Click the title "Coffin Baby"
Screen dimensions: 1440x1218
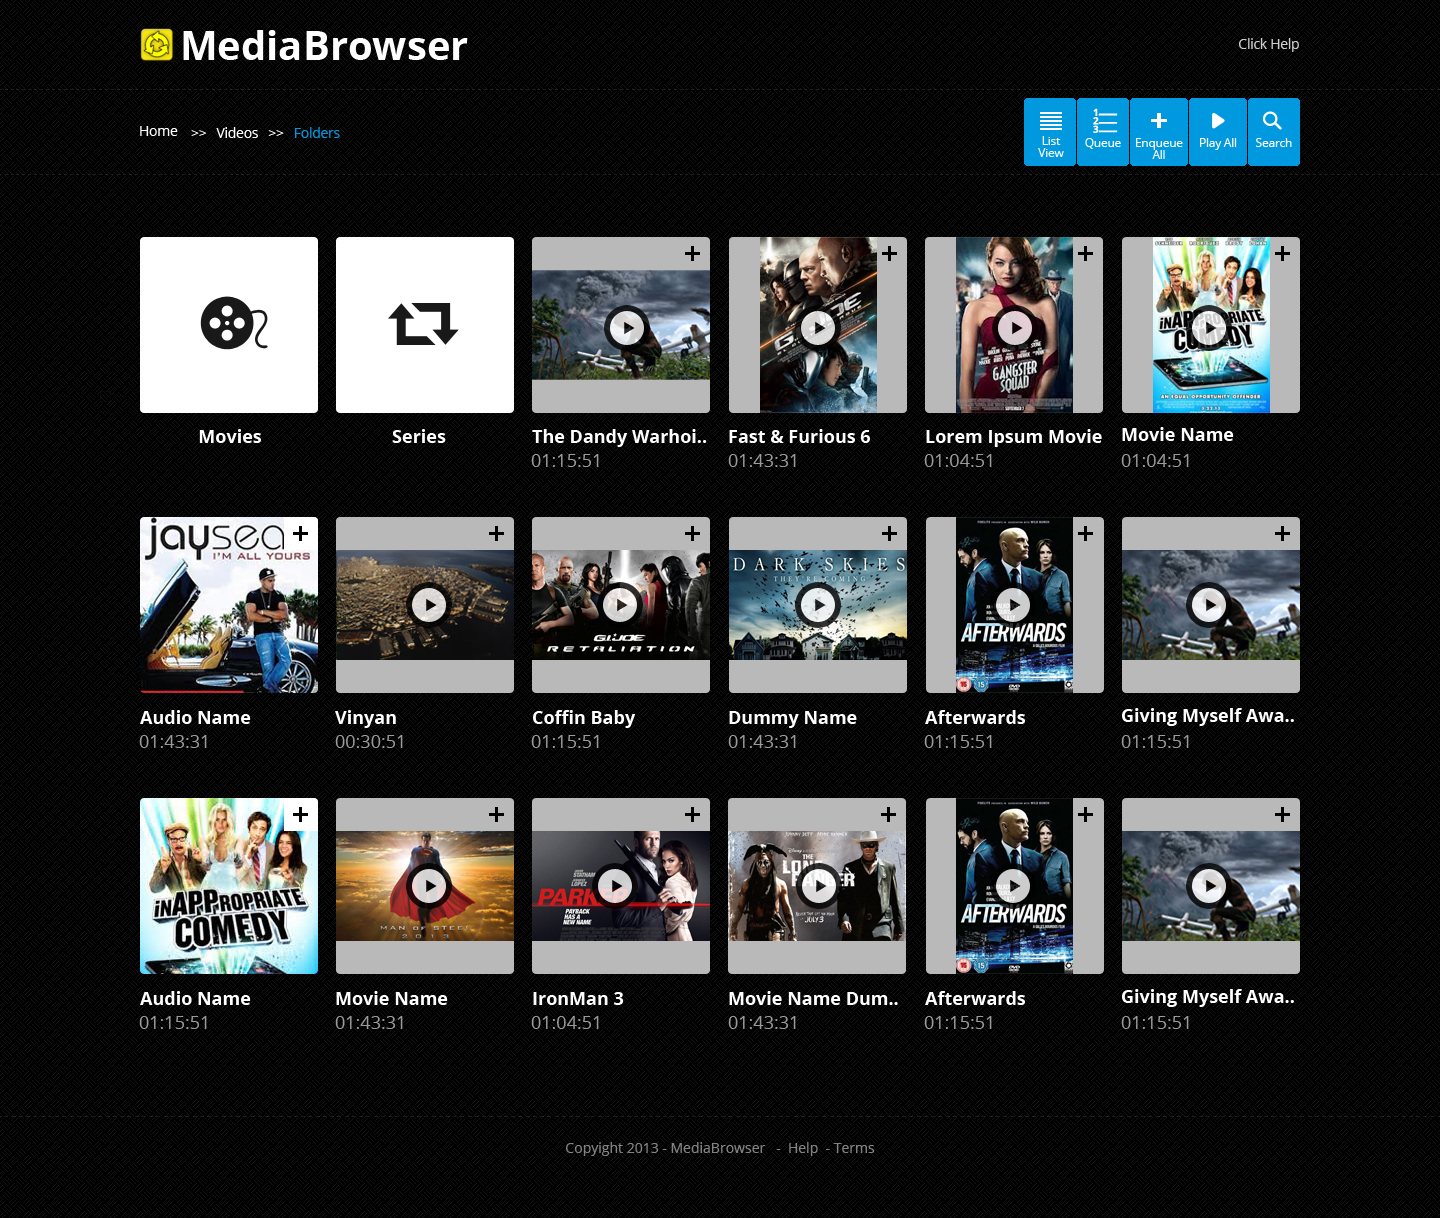tap(583, 718)
